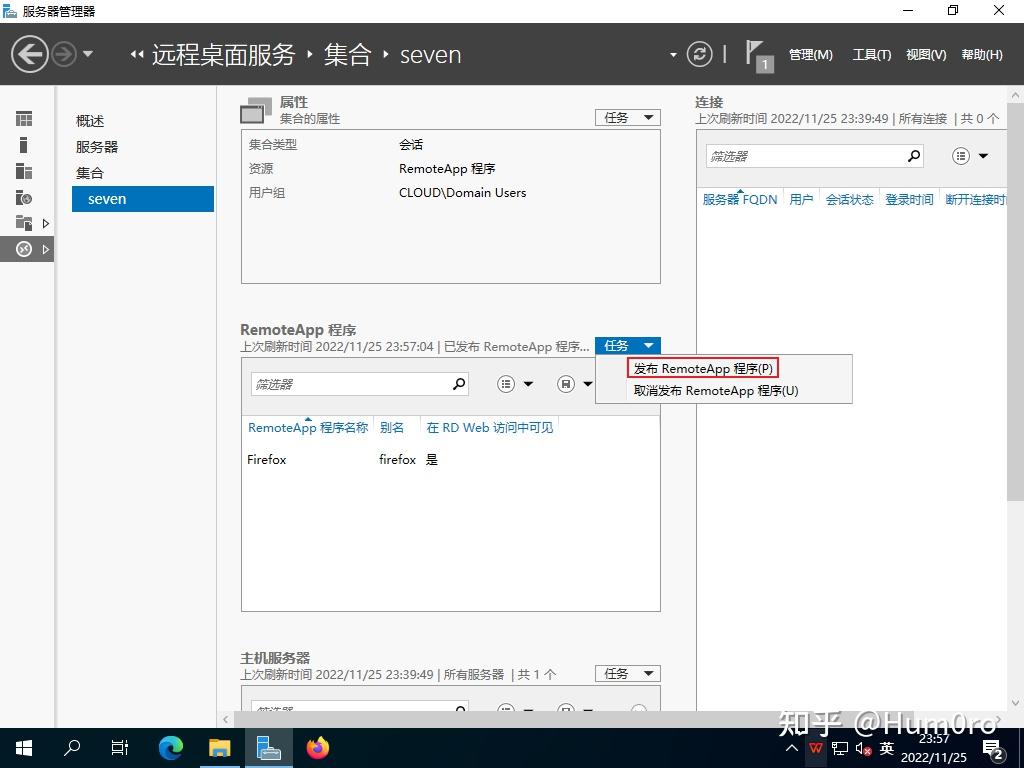The image size is (1024, 768).
Task: Select the Firefox RemoteApp row
Action: click(451, 460)
